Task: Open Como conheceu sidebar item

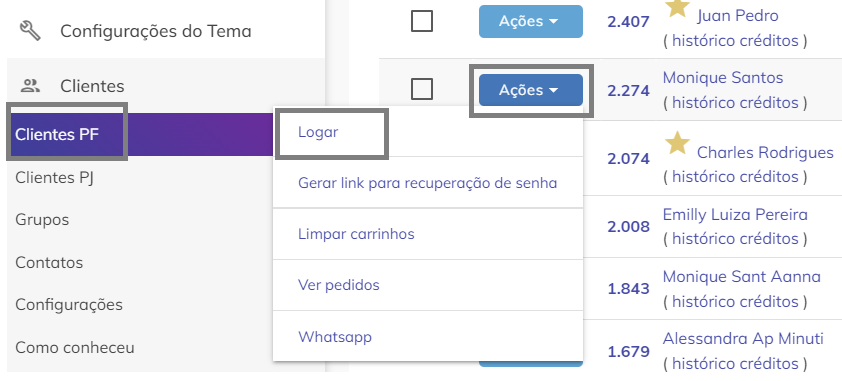Action: pyautogui.click(x=75, y=348)
